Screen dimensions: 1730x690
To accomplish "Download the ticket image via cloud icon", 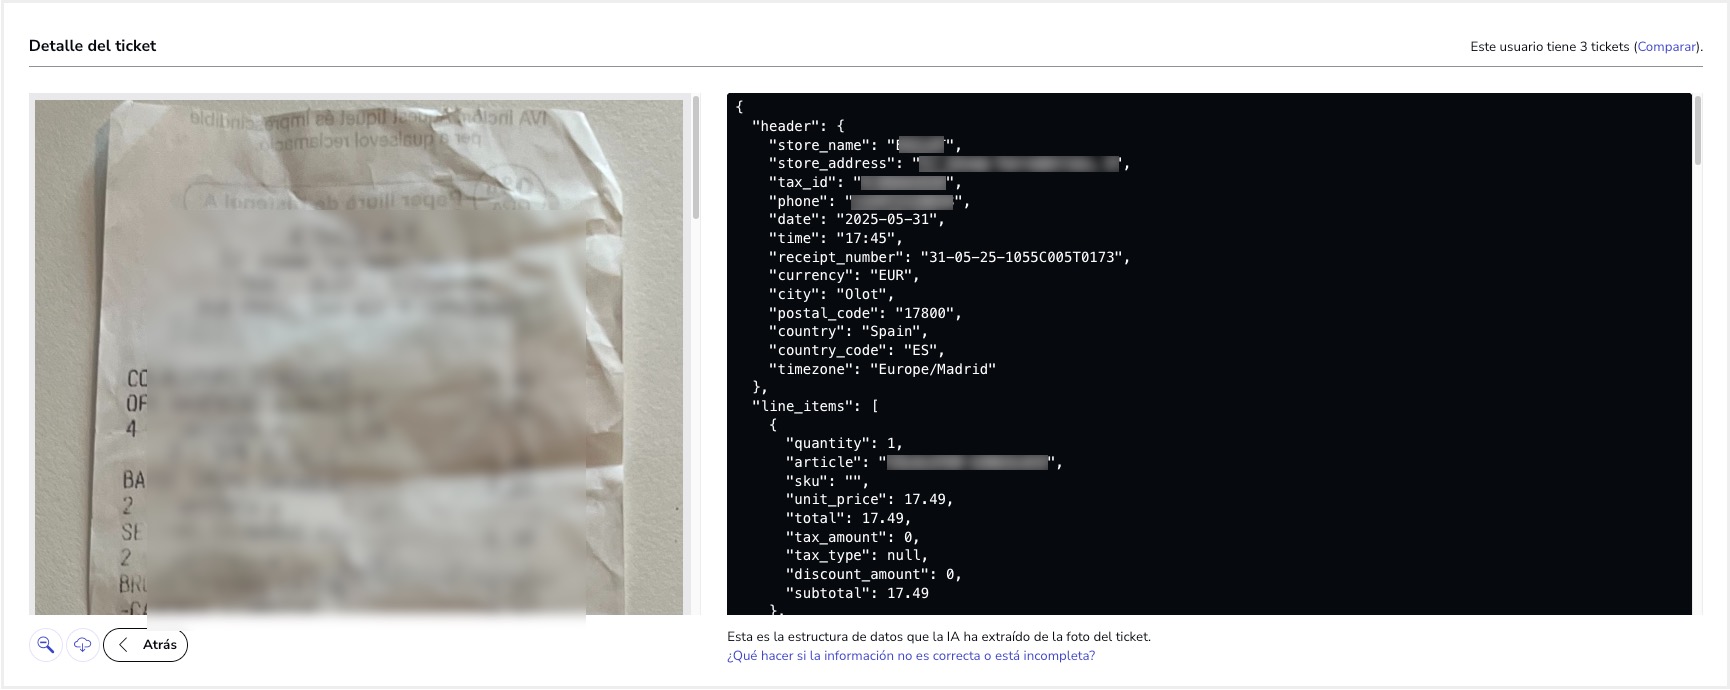I will click(82, 645).
